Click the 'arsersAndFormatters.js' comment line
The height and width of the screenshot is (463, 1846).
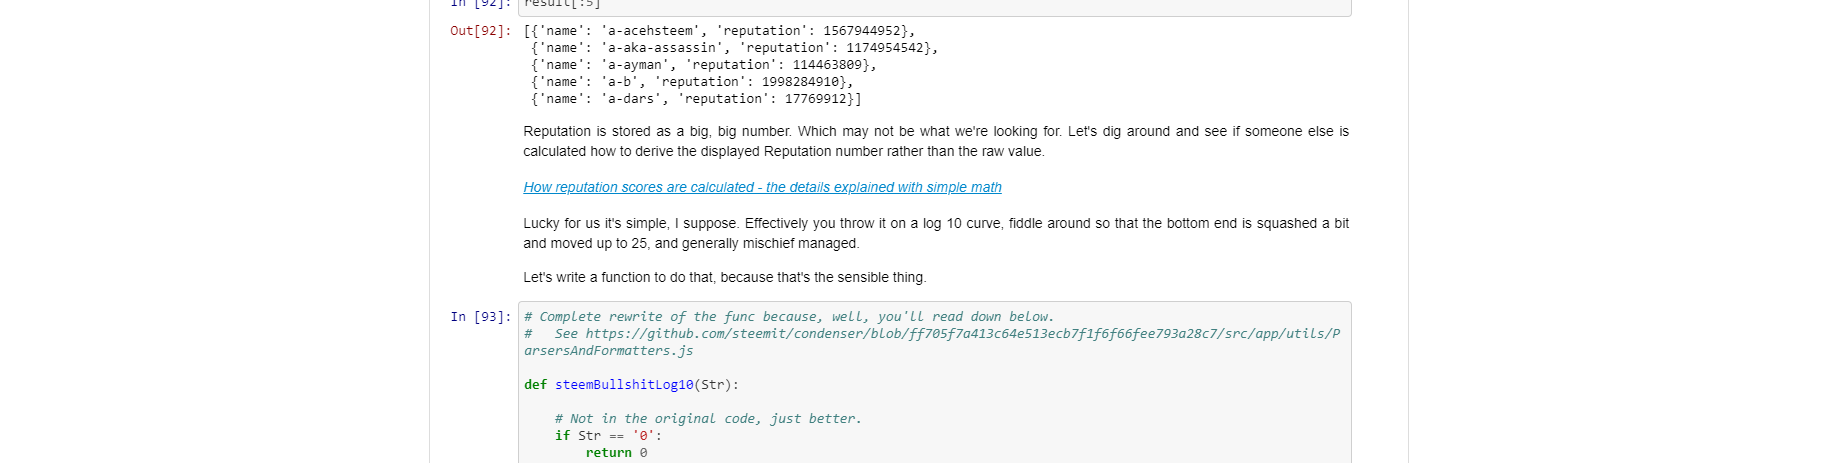point(608,351)
